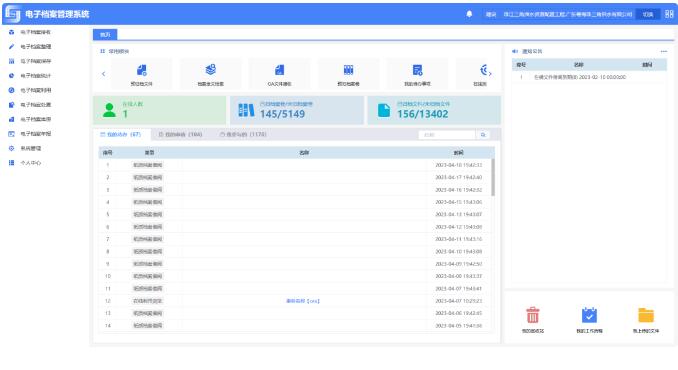Open the 预归档案卷 shortcut tile
The height and width of the screenshot is (370, 678).
(349, 74)
